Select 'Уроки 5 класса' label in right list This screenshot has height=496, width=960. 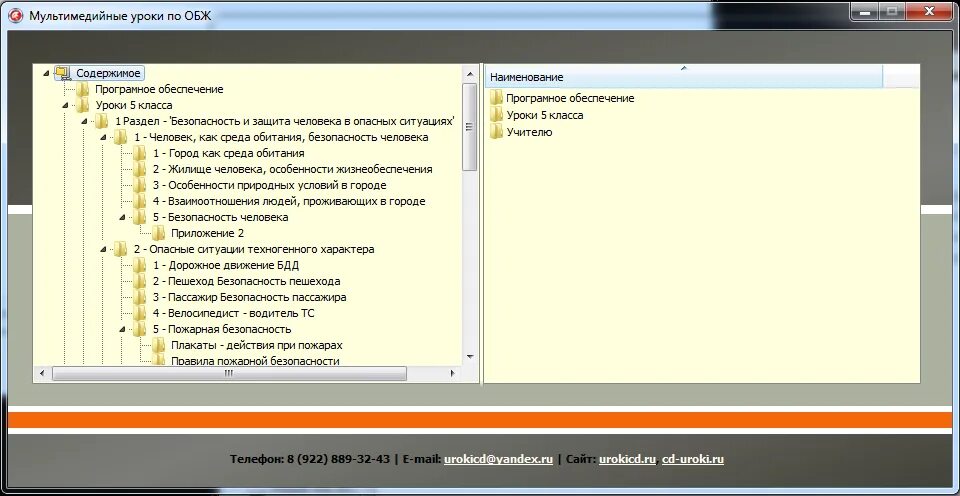coord(545,115)
